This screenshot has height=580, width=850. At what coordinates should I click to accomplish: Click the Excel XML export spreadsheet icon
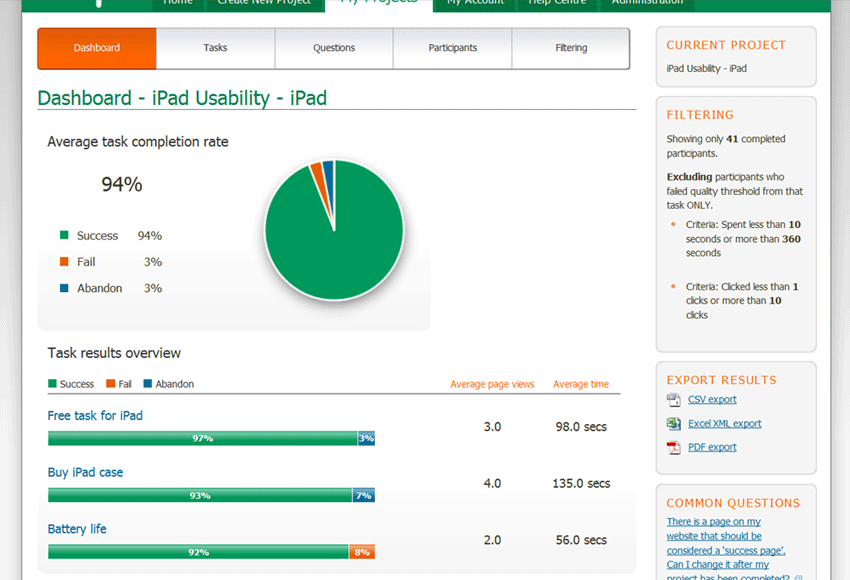click(673, 423)
